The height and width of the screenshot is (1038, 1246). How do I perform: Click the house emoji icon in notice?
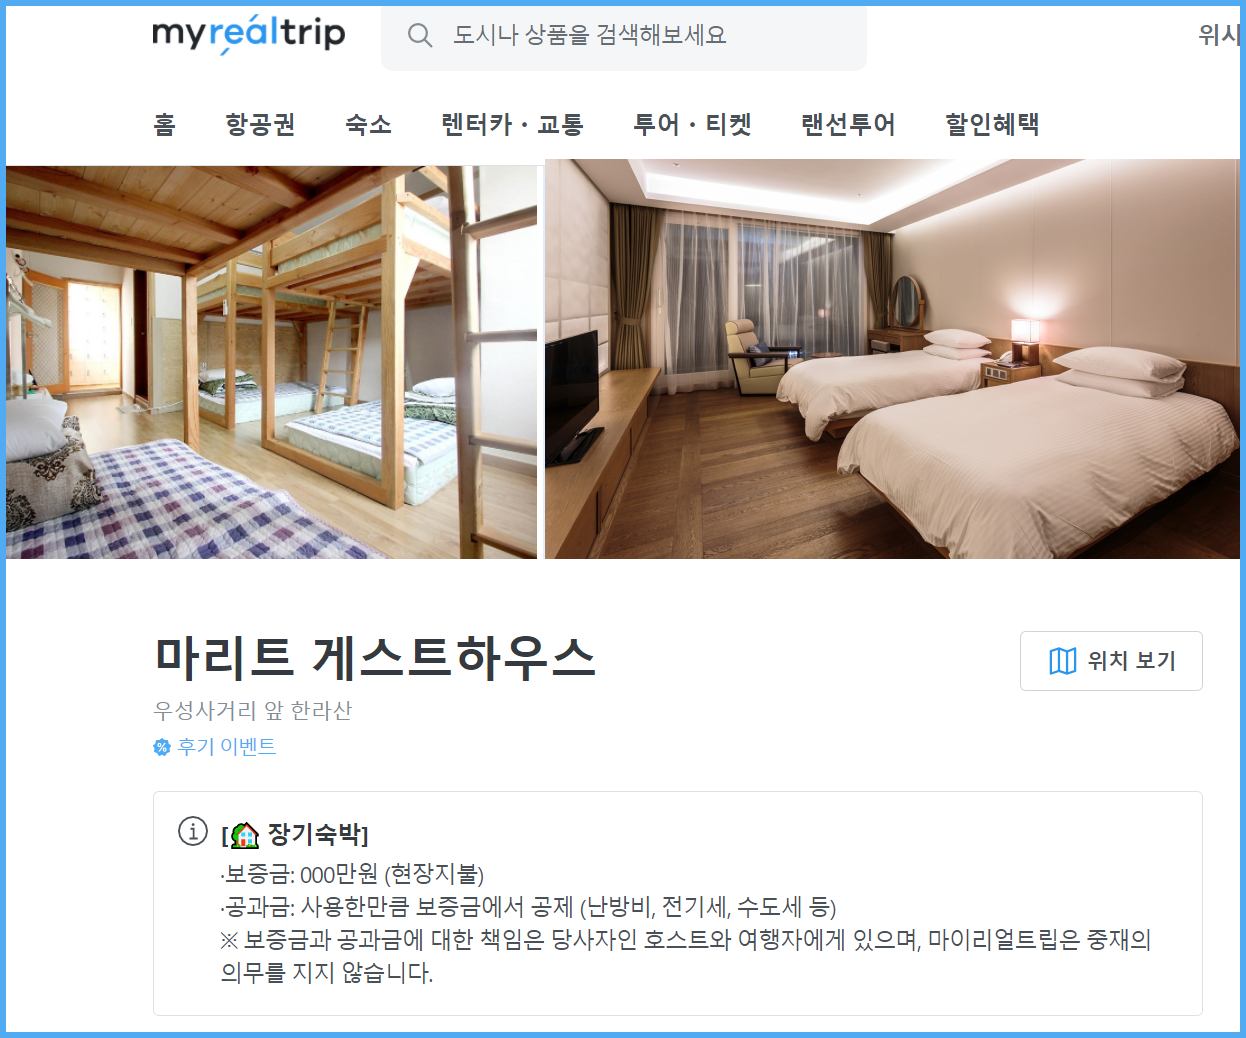244,834
